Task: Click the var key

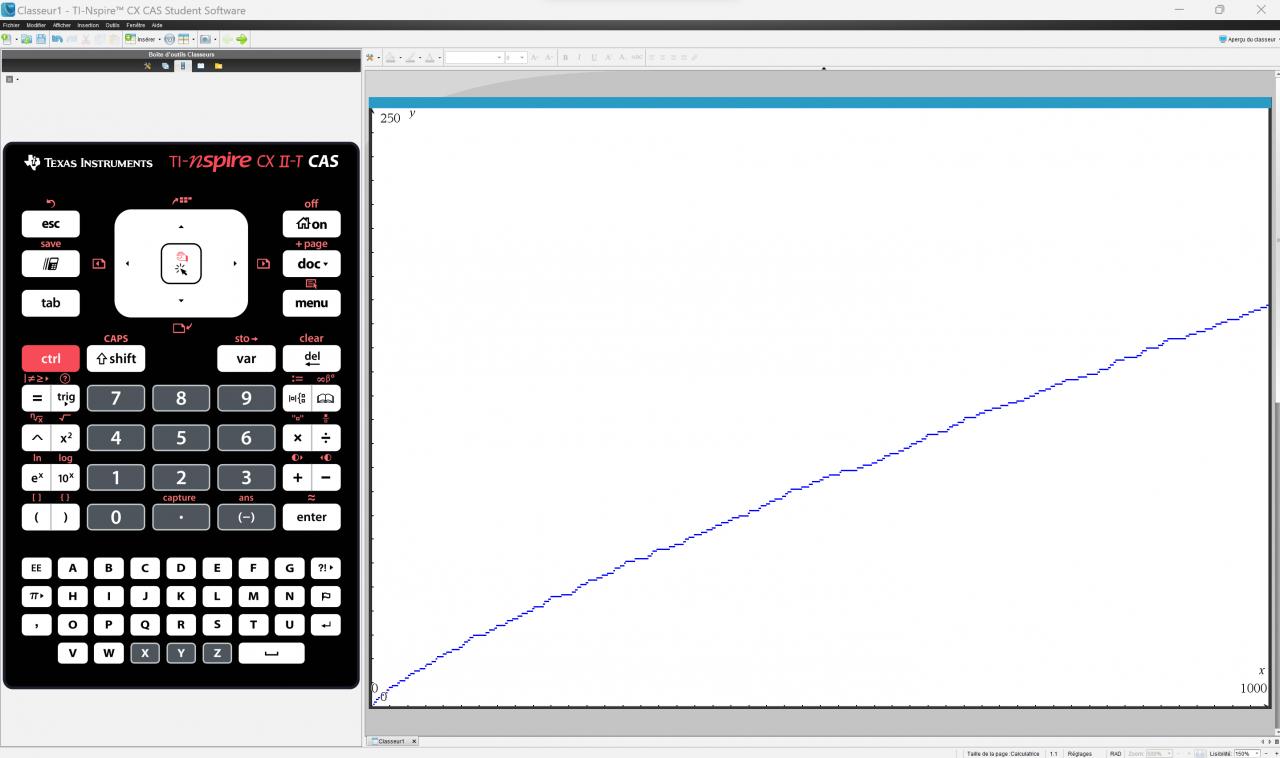Action: point(246,358)
